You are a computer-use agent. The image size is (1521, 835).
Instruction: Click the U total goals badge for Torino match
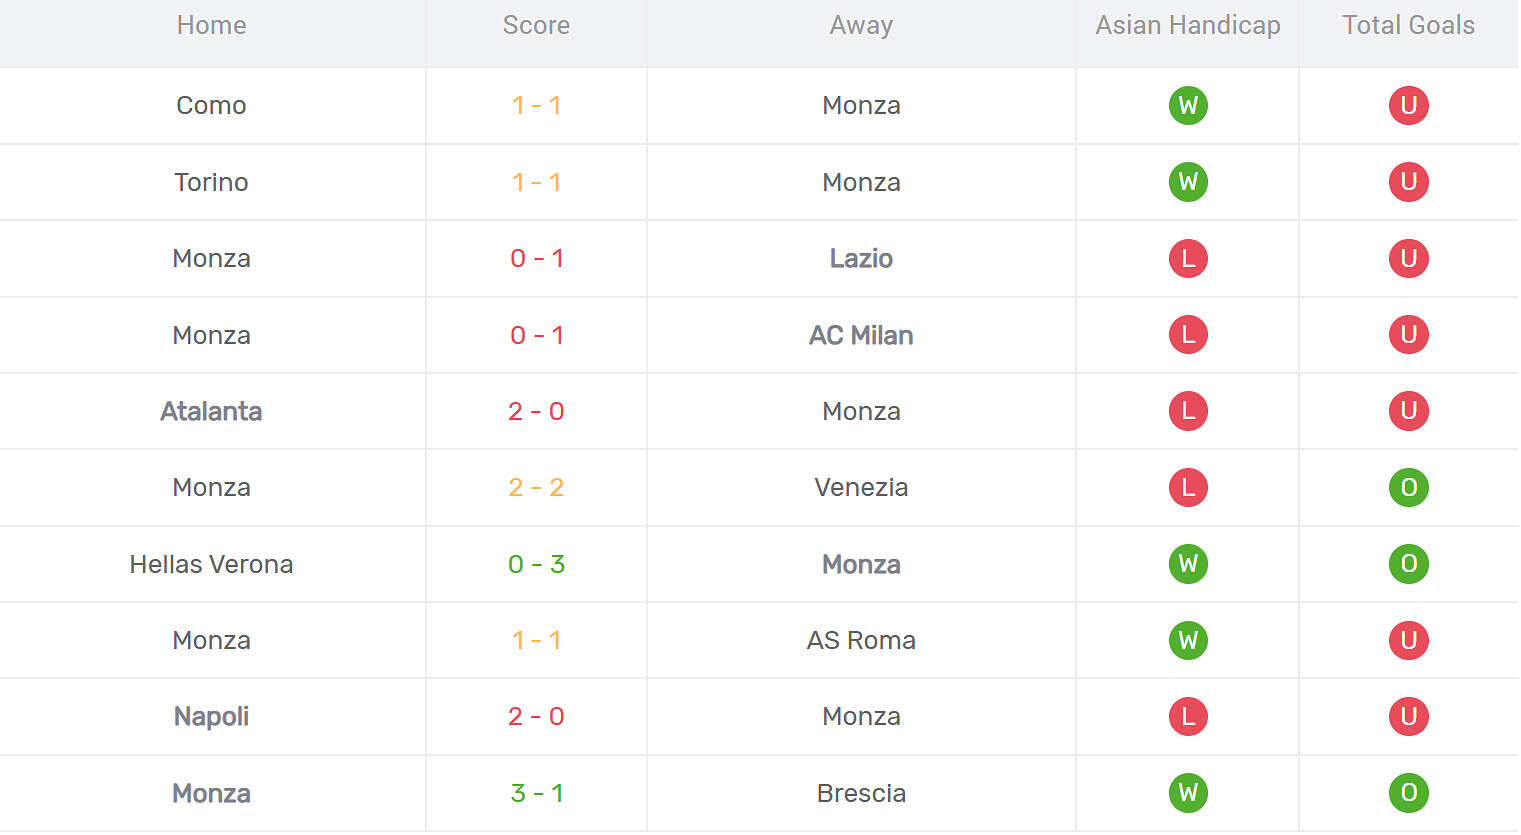1408,182
